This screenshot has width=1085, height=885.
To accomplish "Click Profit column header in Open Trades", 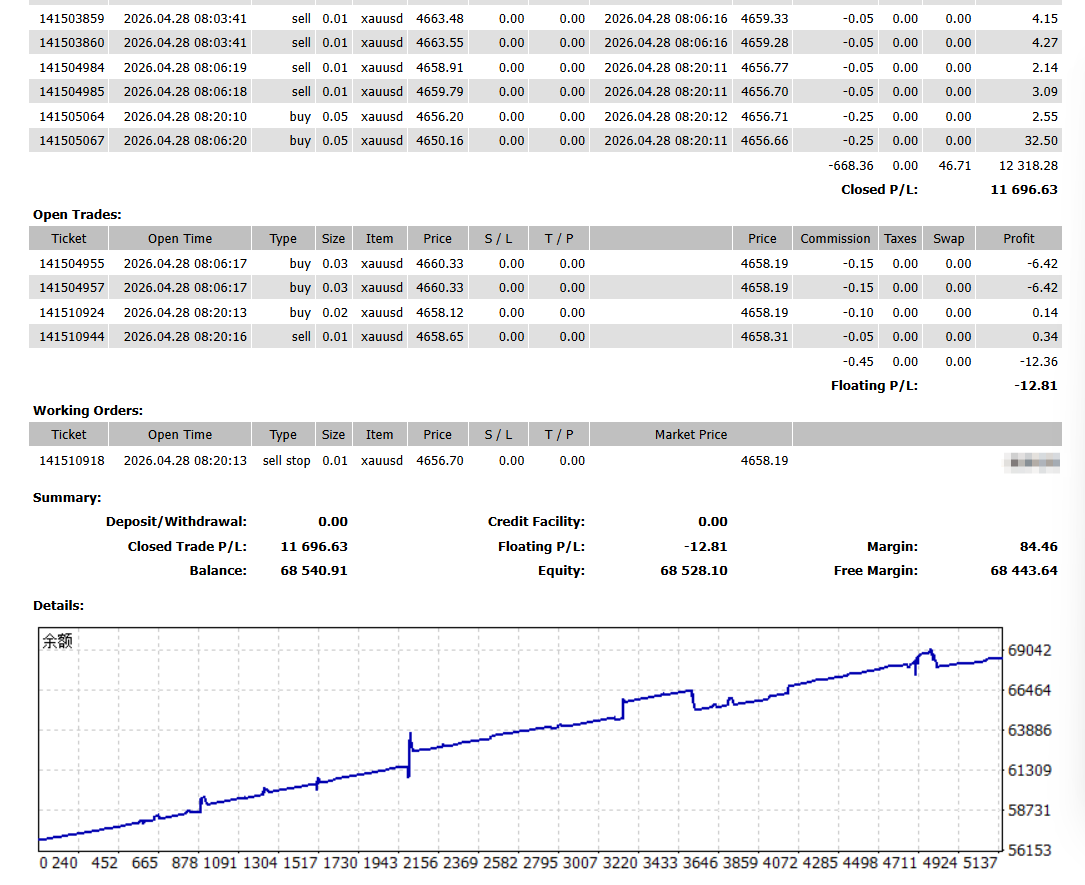I will (x=1019, y=239).
